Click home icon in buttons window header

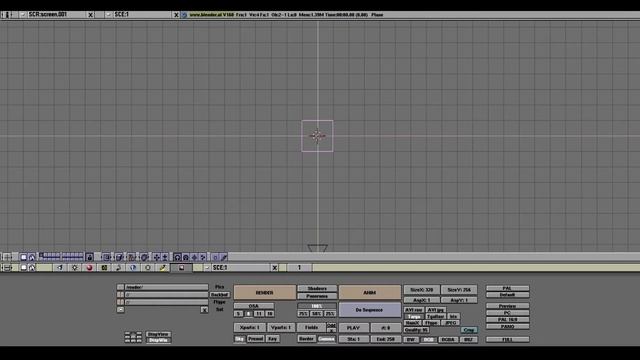(32, 268)
